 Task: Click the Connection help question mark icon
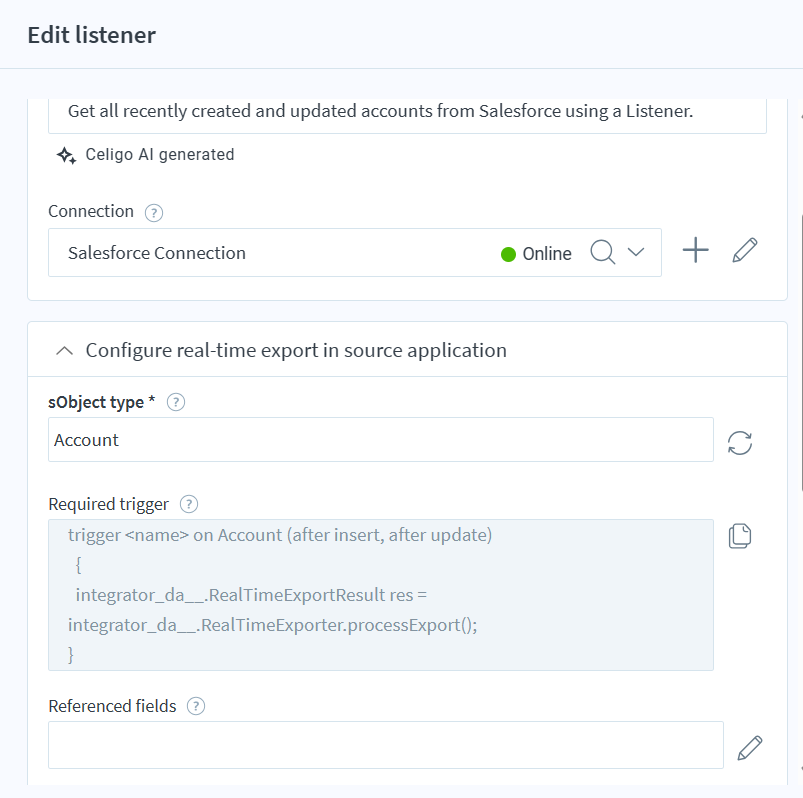[153, 212]
